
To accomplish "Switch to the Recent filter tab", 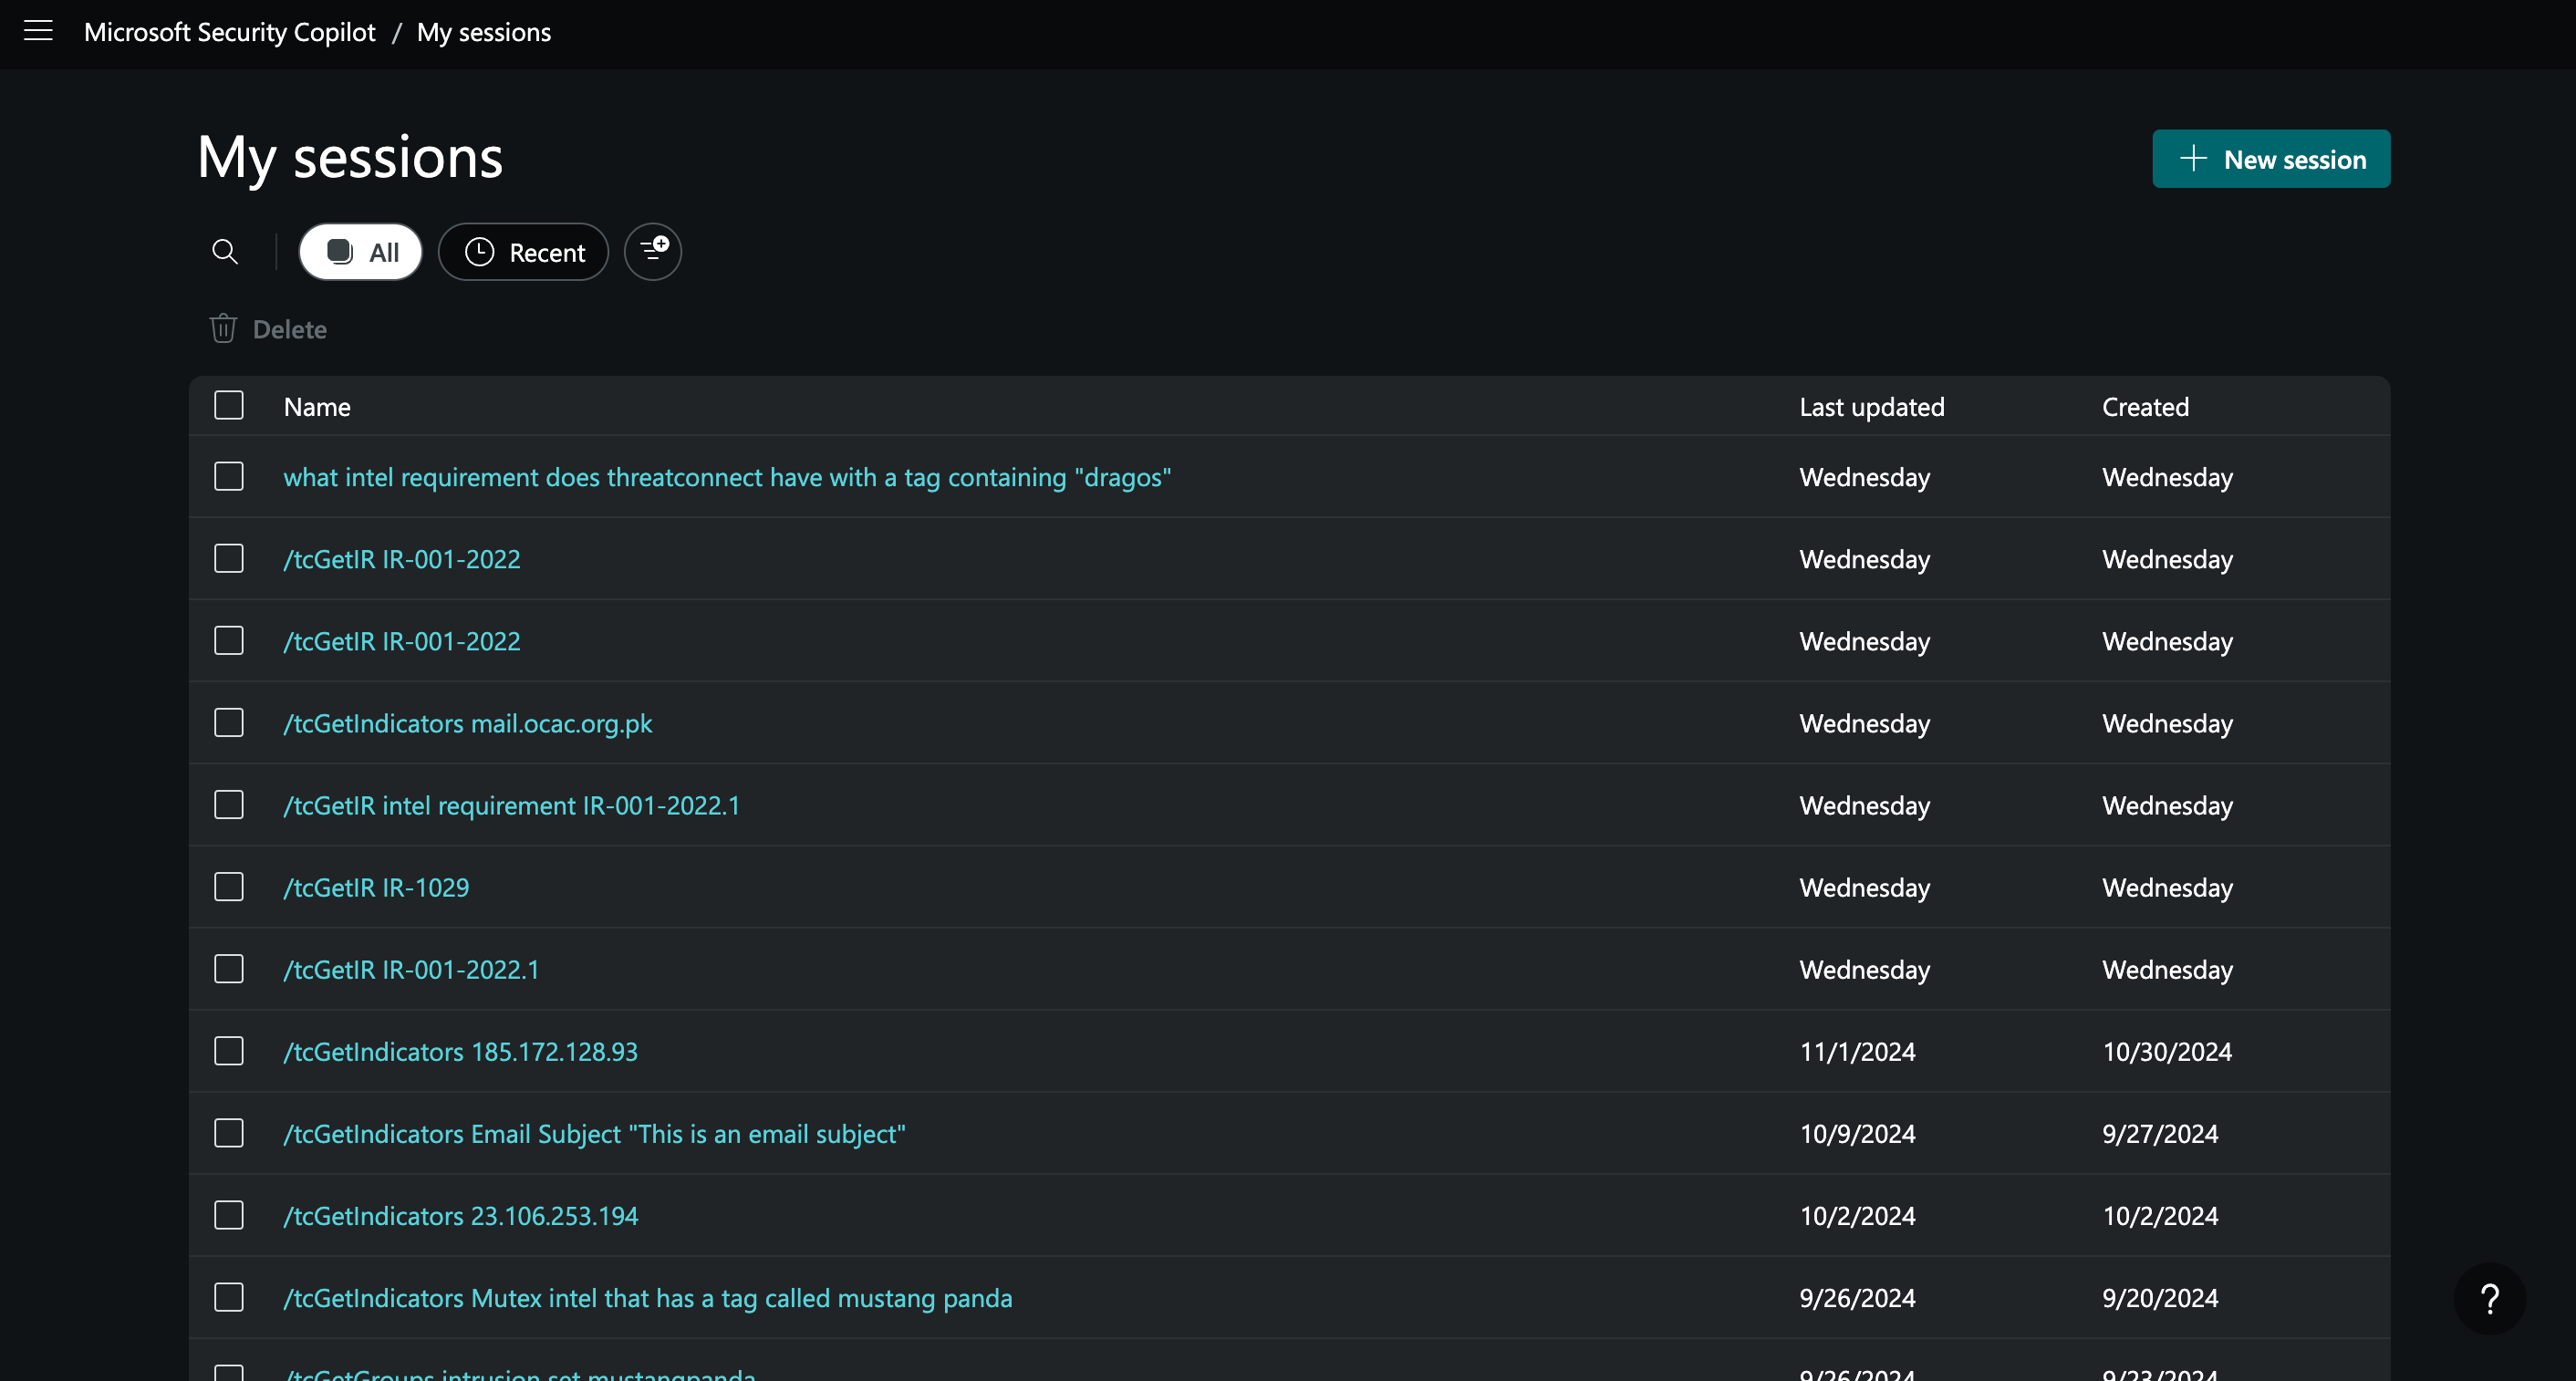I will (524, 252).
